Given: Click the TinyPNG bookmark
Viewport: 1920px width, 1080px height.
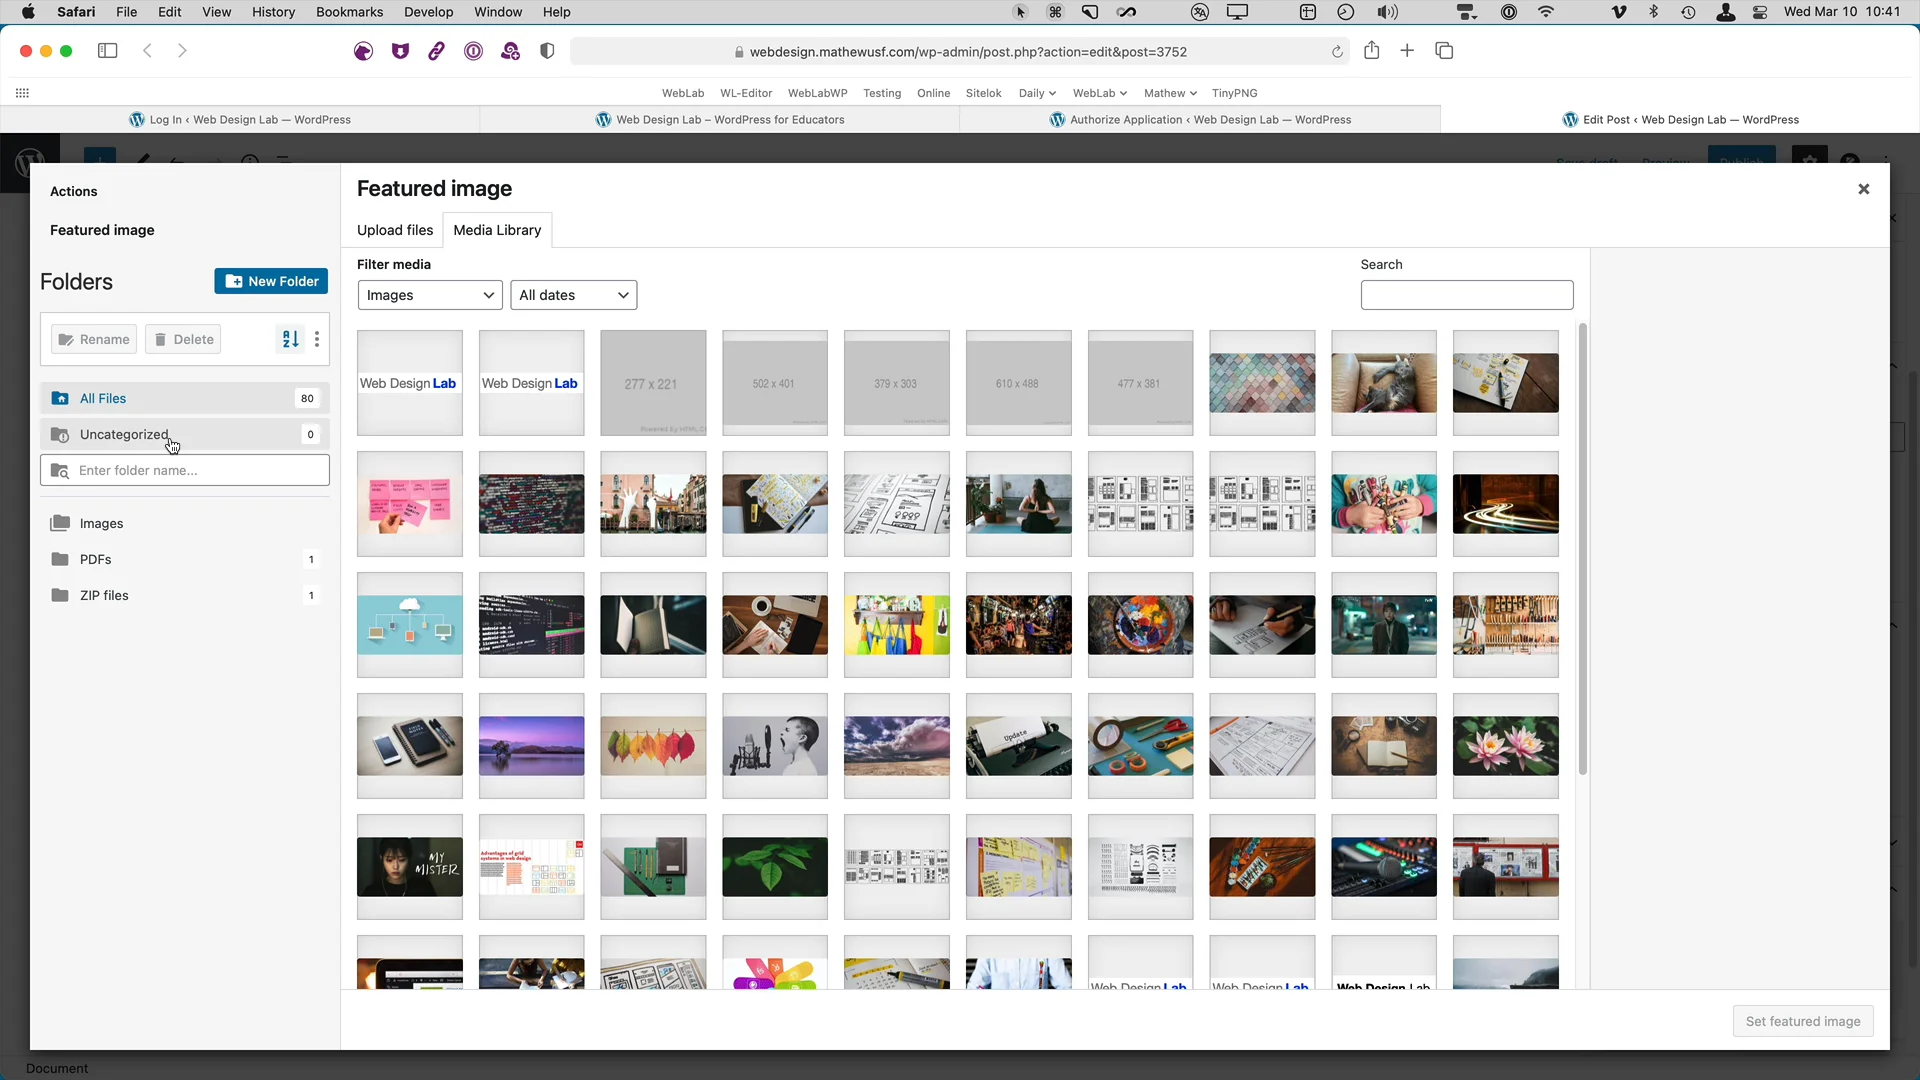Looking at the screenshot, I should 1234,93.
